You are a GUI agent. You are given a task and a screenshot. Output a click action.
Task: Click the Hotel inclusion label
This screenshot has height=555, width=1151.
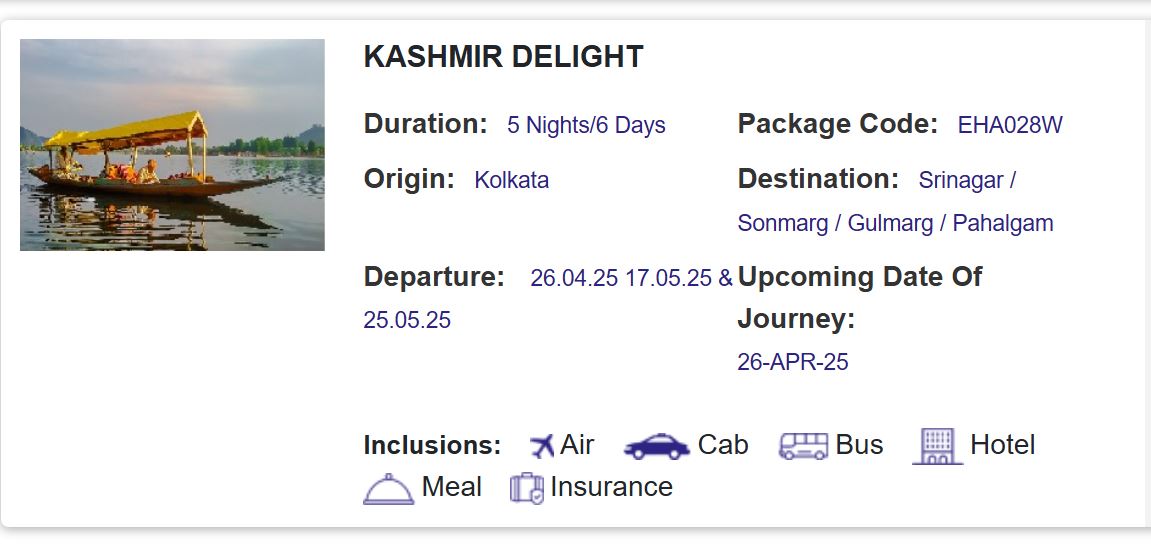click(x=1002, y=445)
